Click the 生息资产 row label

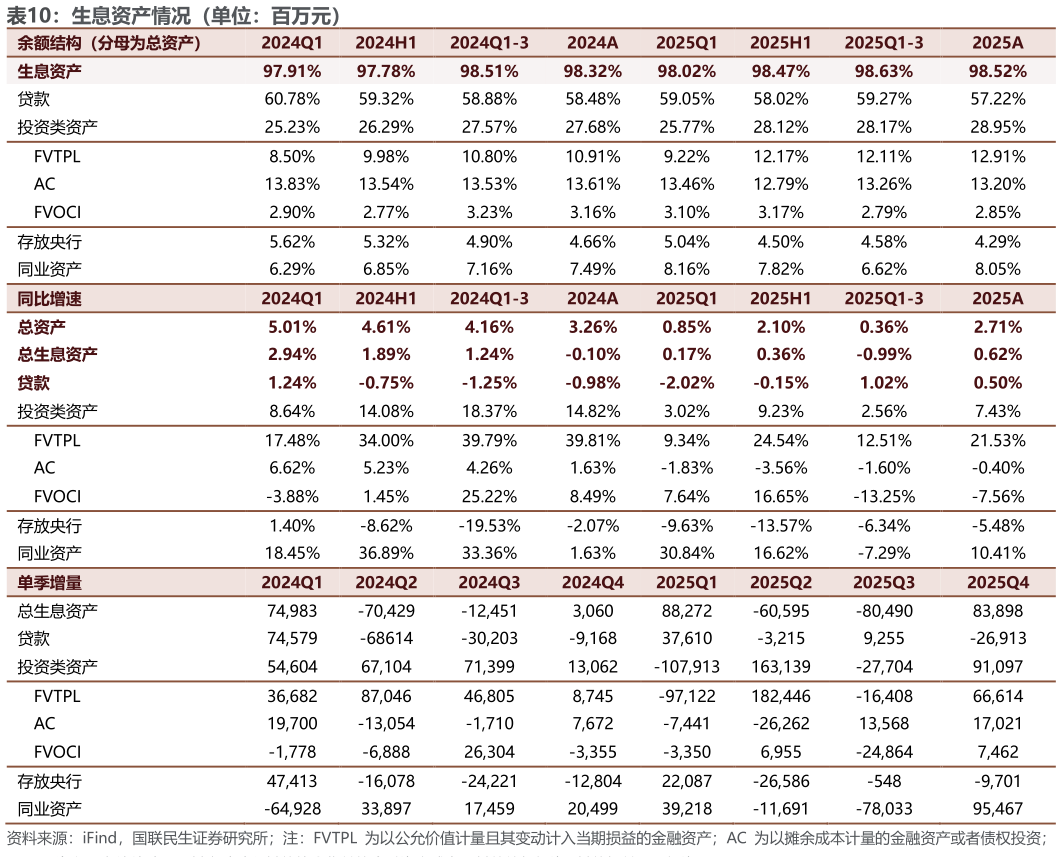(x=50, y=71)
